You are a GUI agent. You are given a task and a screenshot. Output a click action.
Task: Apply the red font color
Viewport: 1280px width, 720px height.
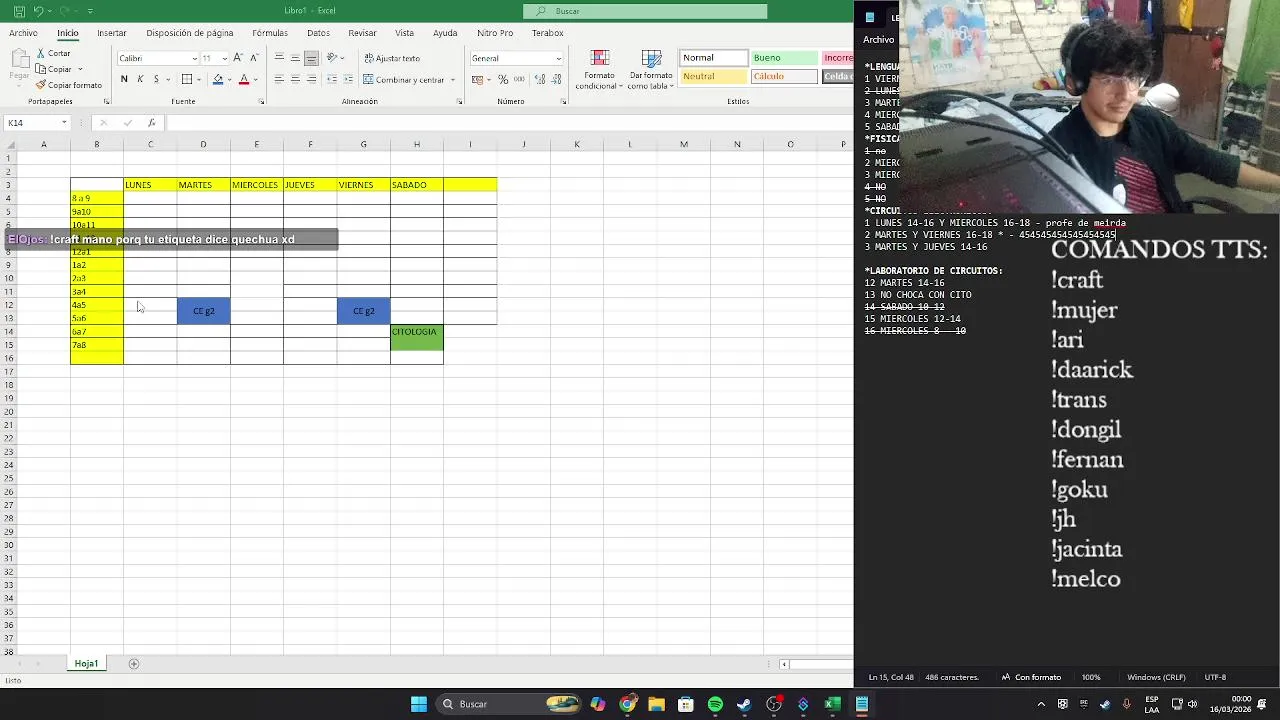tap(243, 79)
